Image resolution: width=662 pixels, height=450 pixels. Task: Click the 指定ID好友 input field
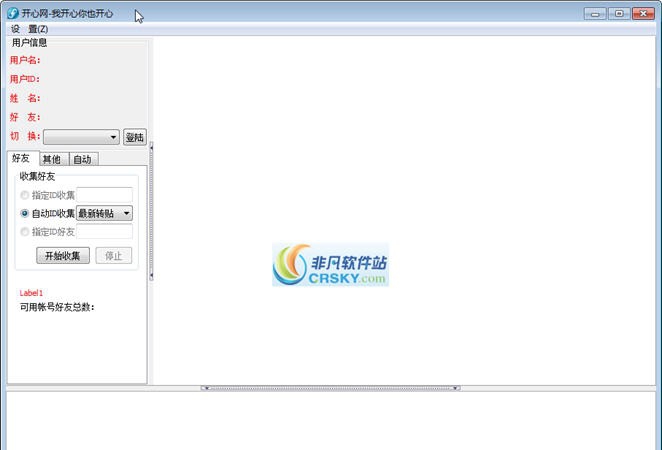click(x=104, y=232)
